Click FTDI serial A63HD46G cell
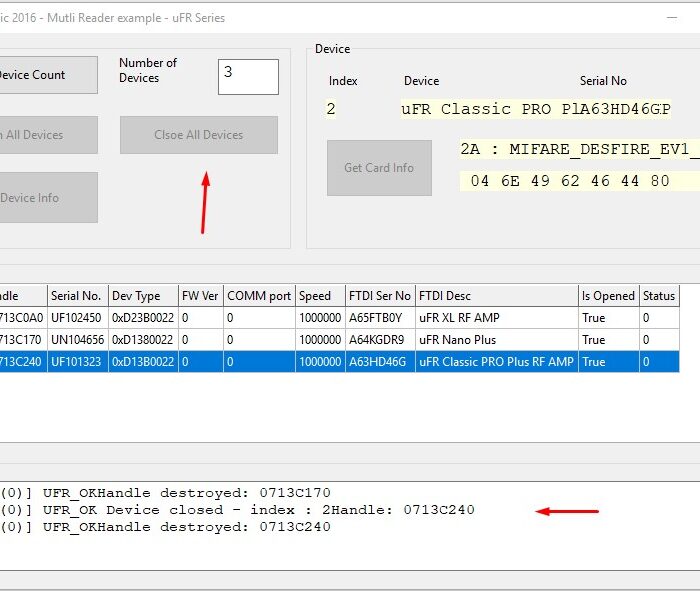 click(380, 362)
